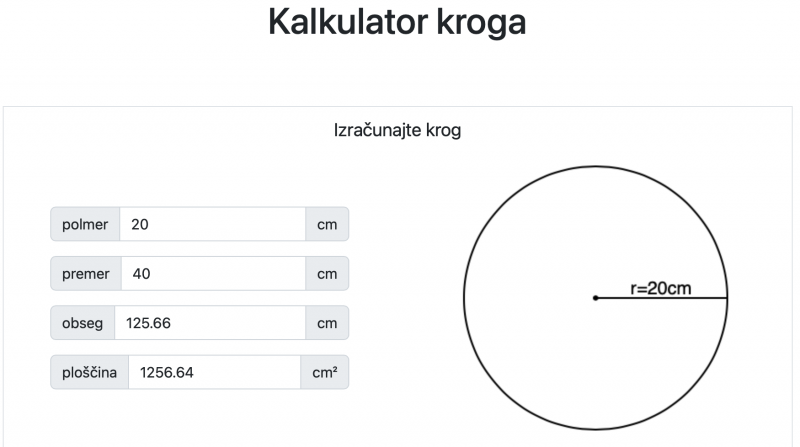Click the "polmer" label
This screenshot has width=800, height=447.
pyautogui.click(x=85, y=224)
